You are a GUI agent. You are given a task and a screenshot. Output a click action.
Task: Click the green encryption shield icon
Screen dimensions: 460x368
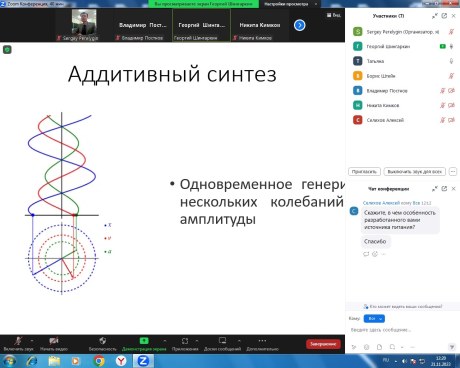pyautogui.click(x=7, y=50)
